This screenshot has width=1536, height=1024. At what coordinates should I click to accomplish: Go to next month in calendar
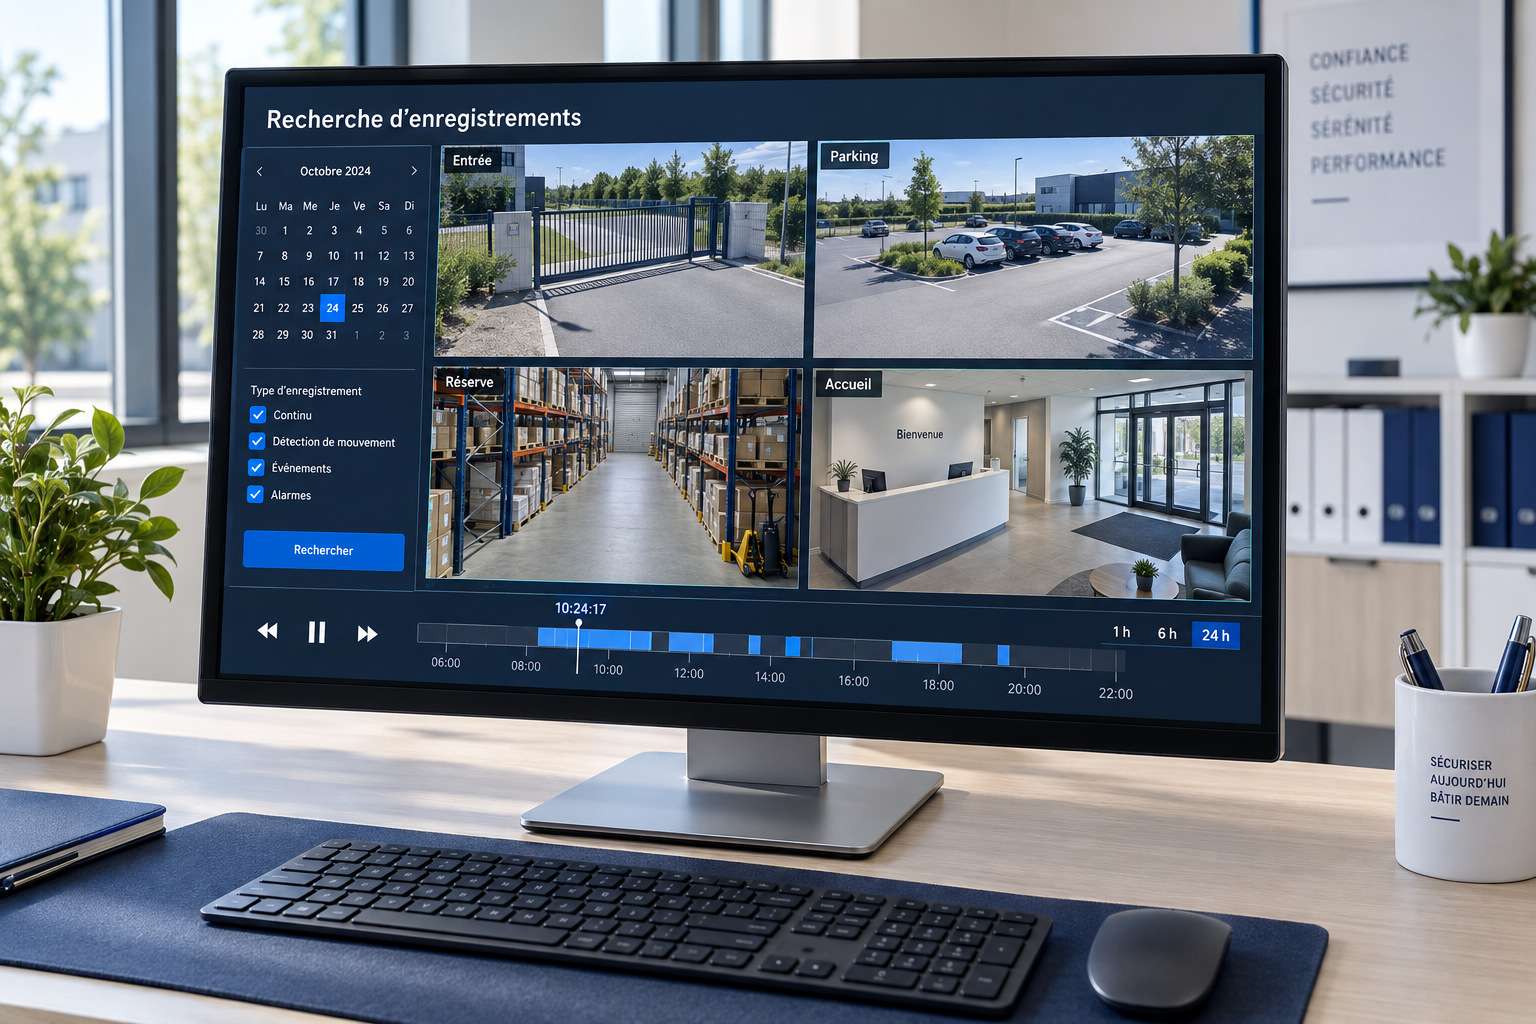point(414,171)
